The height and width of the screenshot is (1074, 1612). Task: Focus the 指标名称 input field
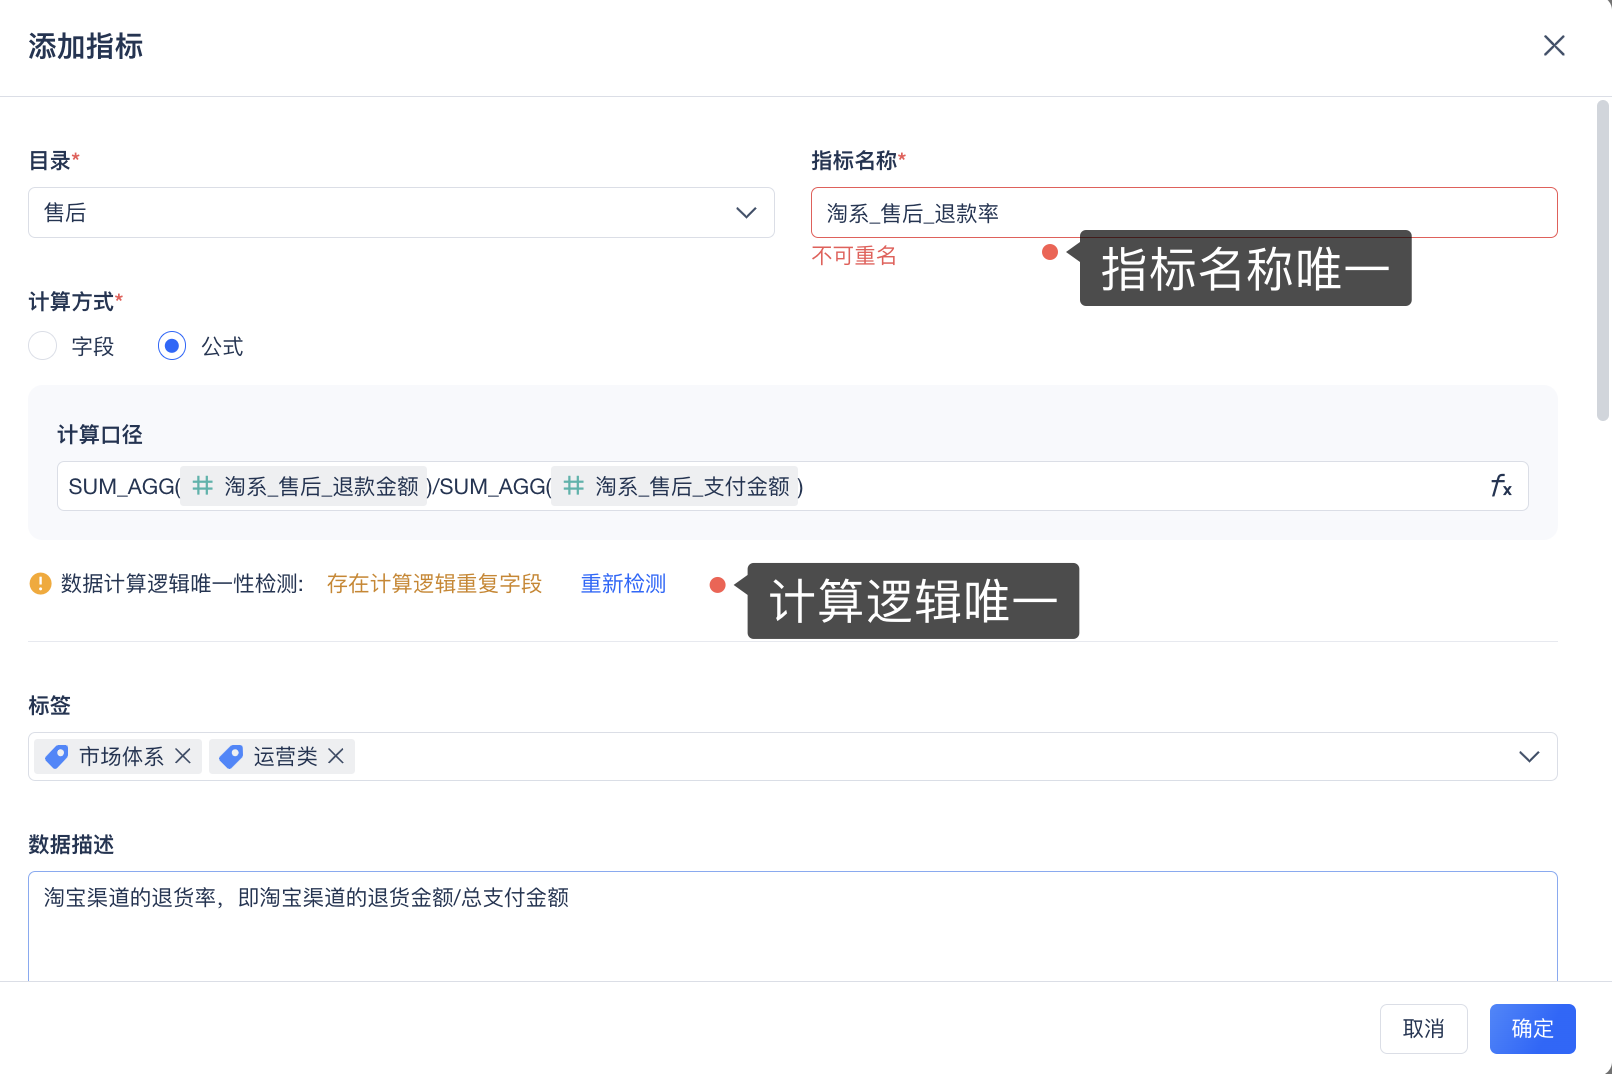(x=1184, y=213)
